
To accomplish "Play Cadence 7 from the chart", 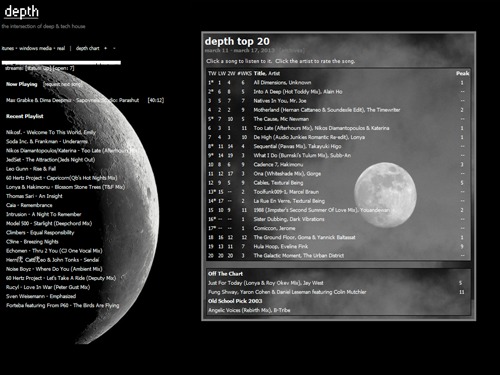I will tap(265, 165).
